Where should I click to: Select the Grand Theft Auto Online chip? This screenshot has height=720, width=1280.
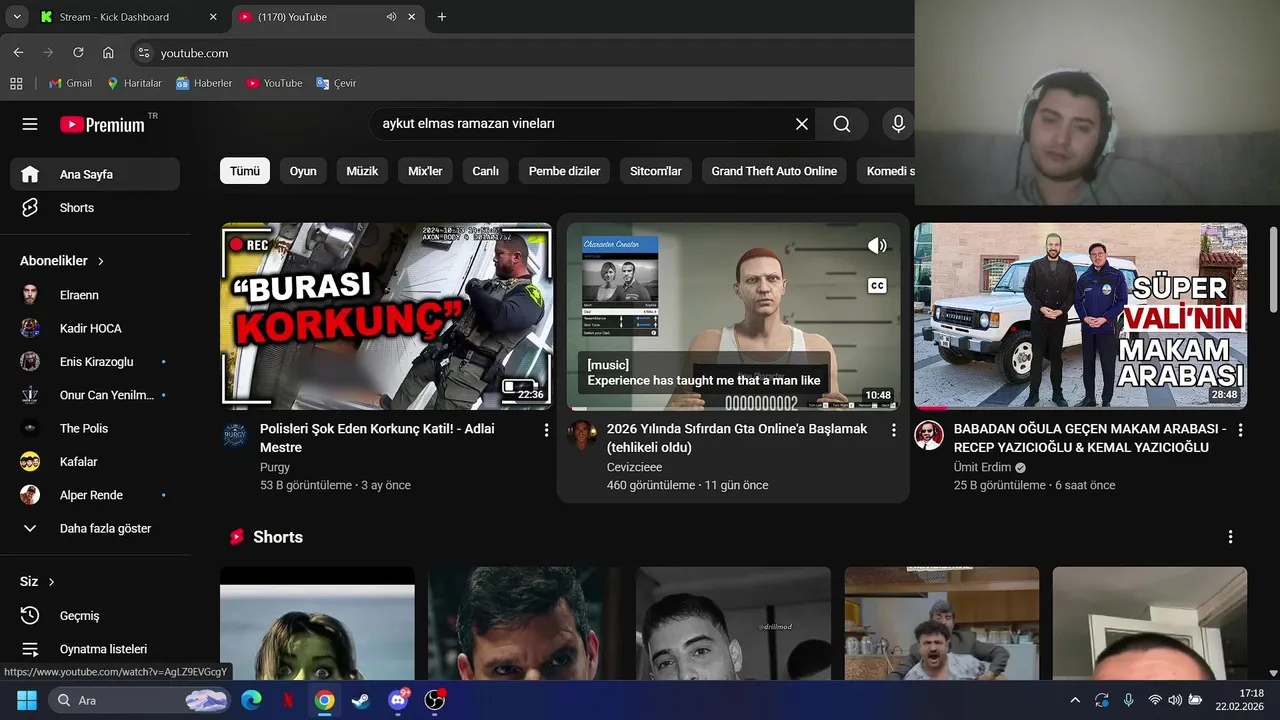point(774,171)
